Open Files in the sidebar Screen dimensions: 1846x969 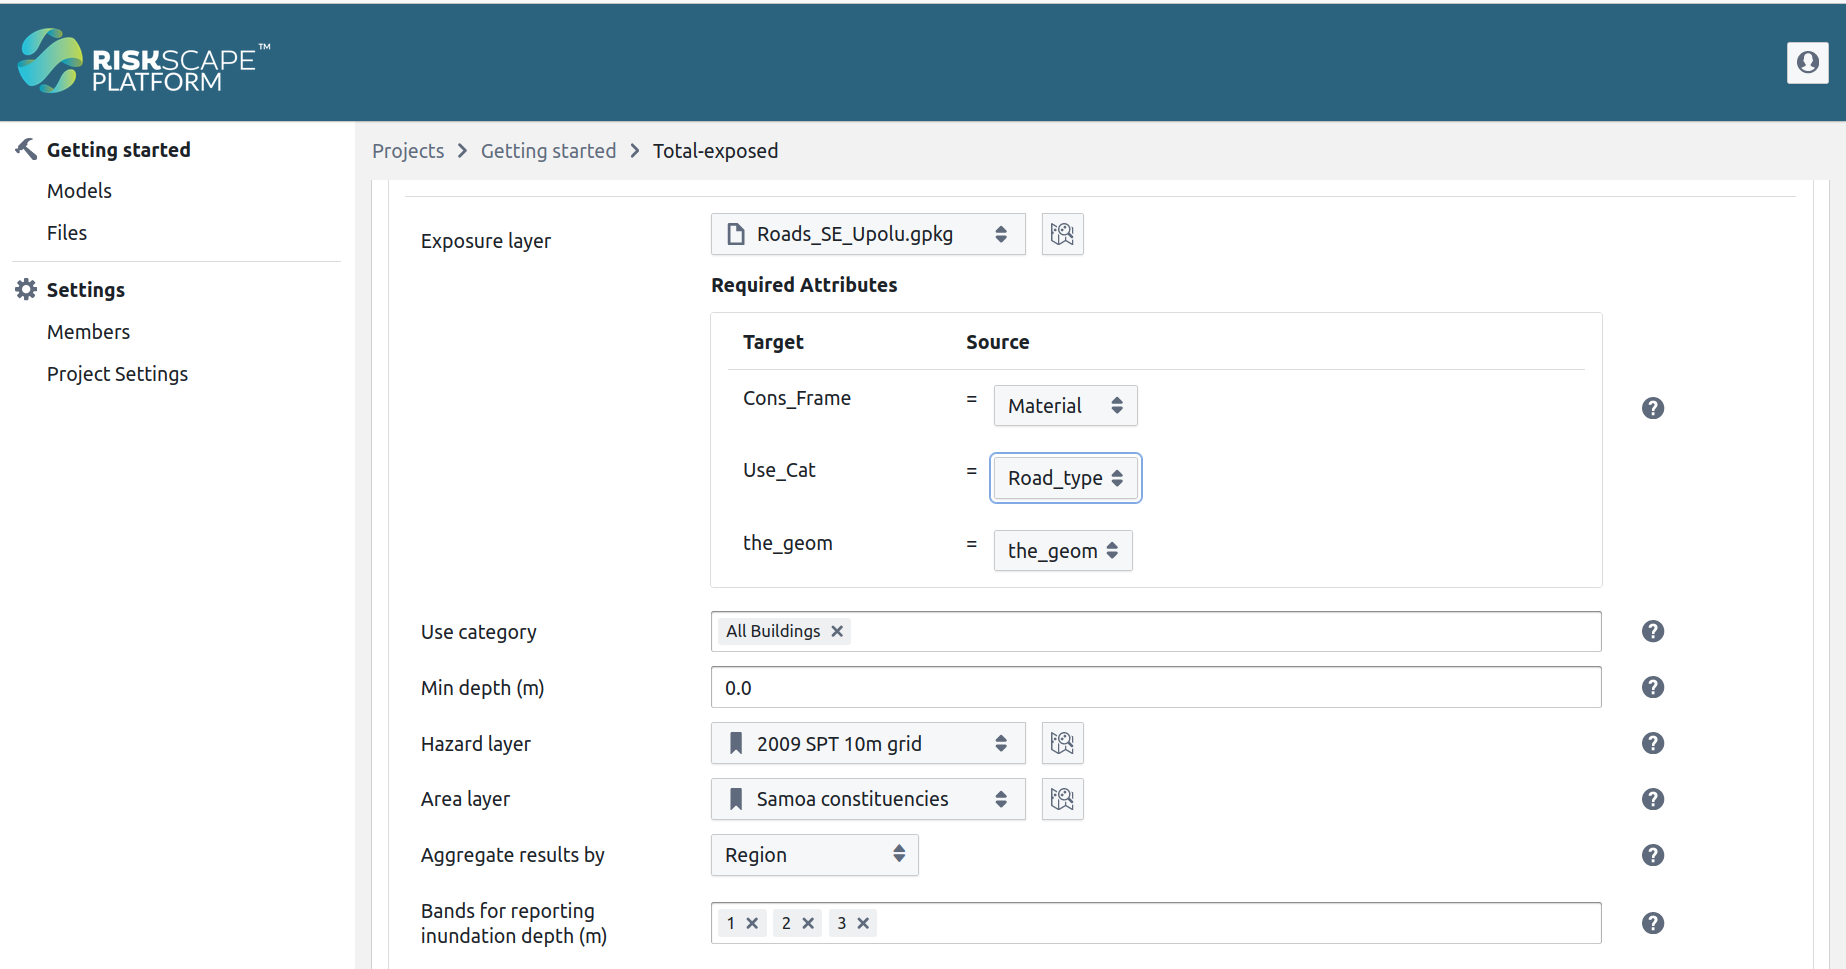pos(67,233)
